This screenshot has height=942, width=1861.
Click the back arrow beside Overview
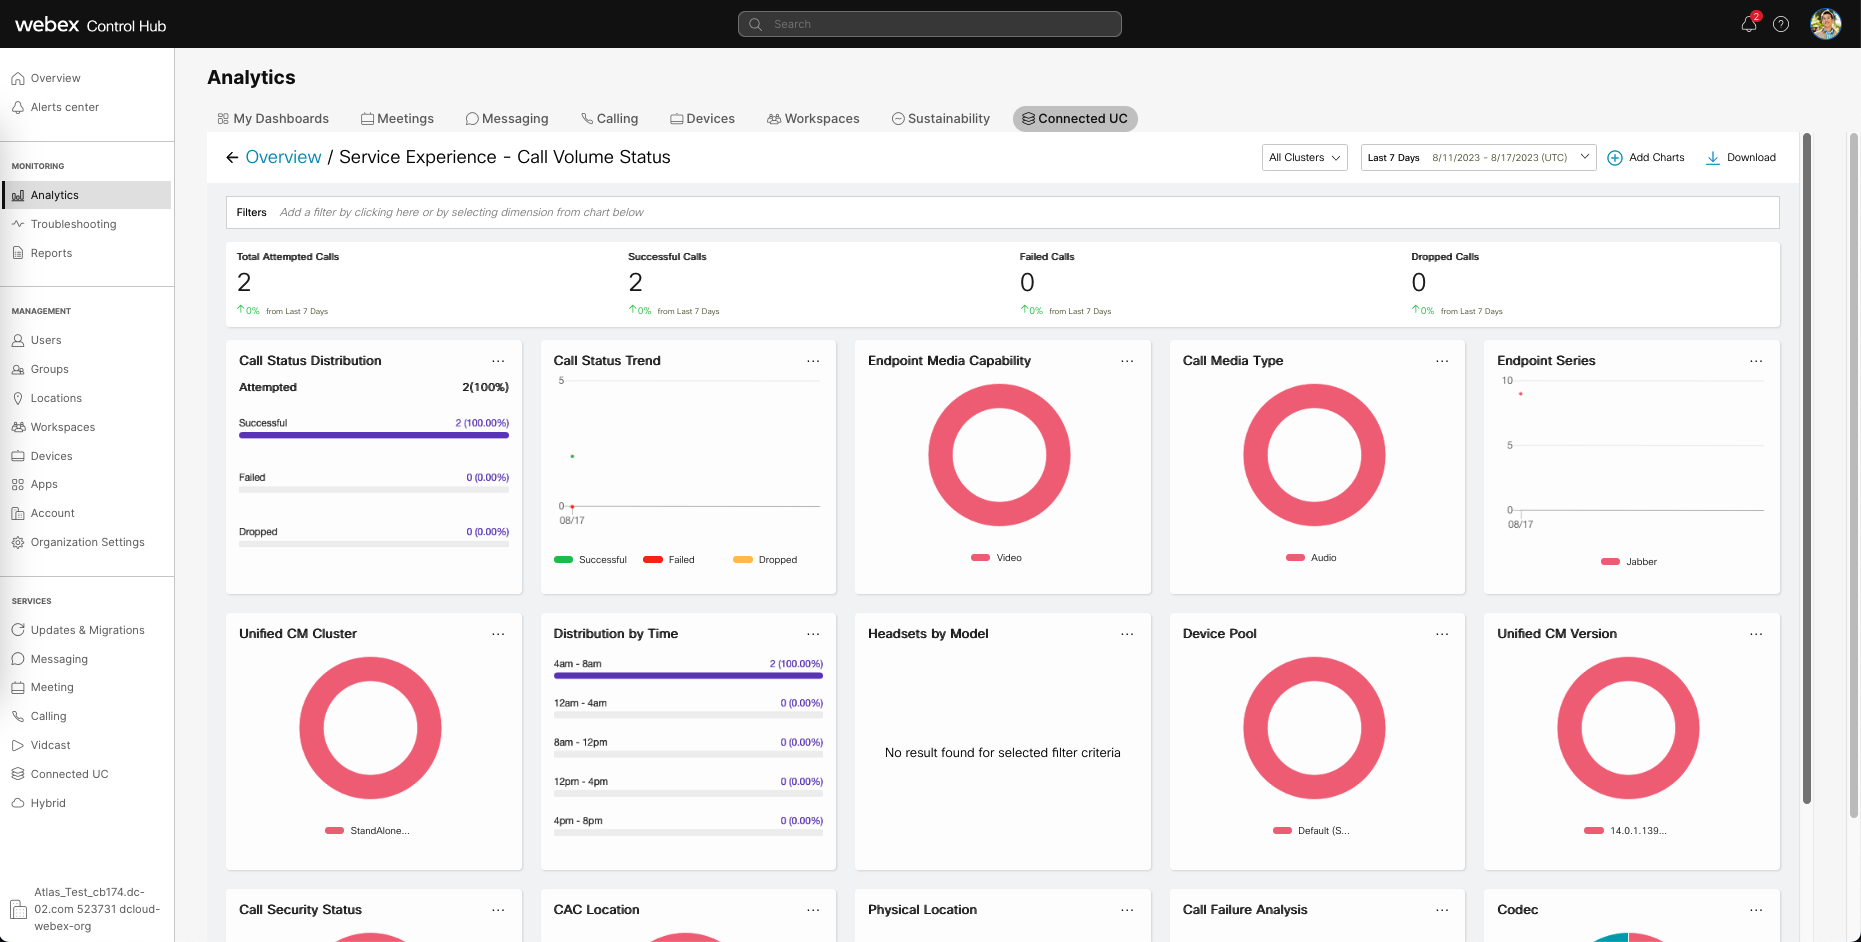232,157
